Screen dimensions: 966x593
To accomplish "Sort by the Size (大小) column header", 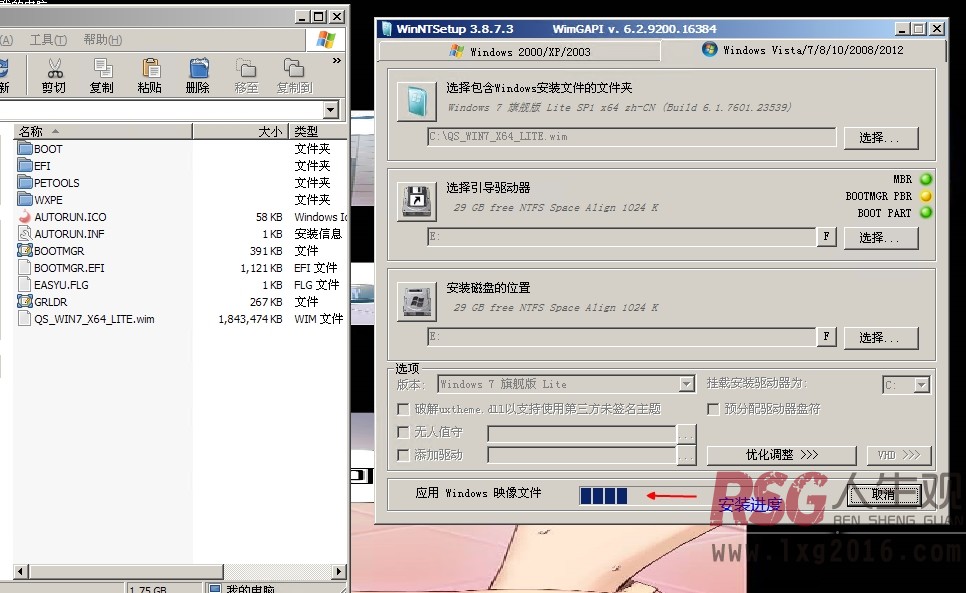I will coord(240,131).
